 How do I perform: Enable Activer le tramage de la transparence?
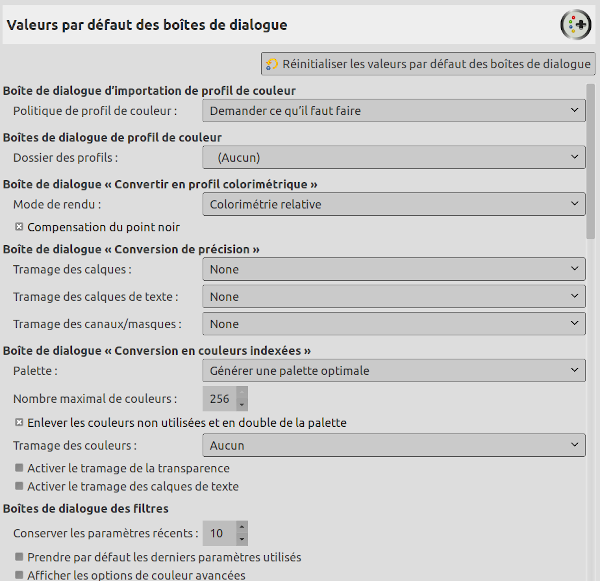19,468
